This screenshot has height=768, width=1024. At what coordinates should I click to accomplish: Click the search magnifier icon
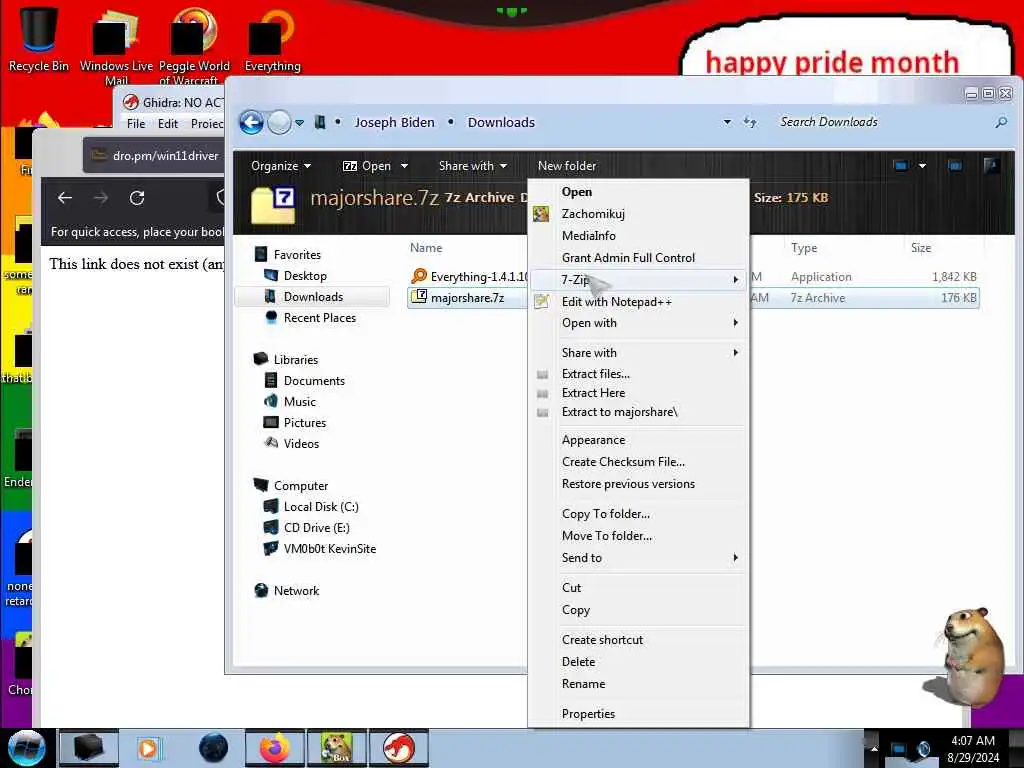[x=1000, y=122]
